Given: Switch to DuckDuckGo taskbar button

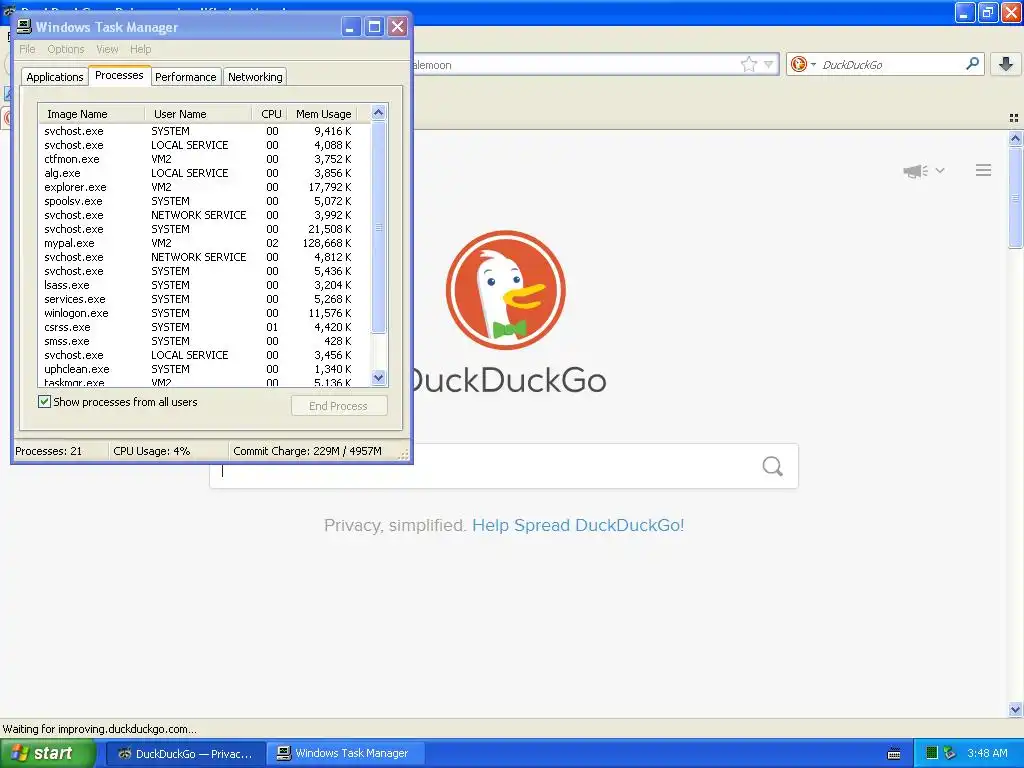Looking at the screenshot, I should click(185, 754).
